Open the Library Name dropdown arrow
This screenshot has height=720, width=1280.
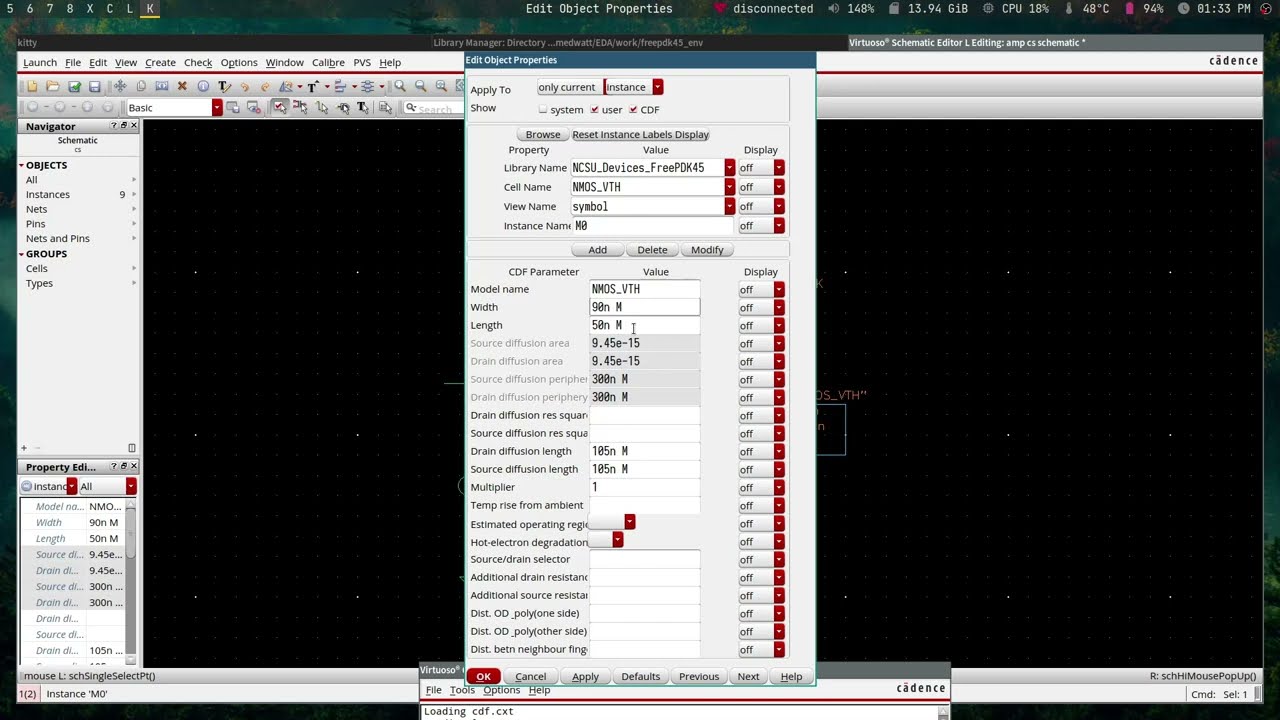tap(730, 168)
